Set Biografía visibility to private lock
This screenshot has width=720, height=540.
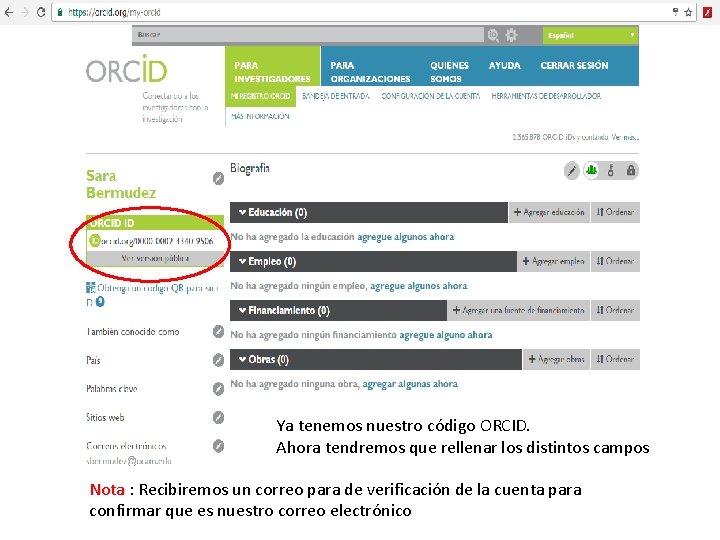coord(631,170)
